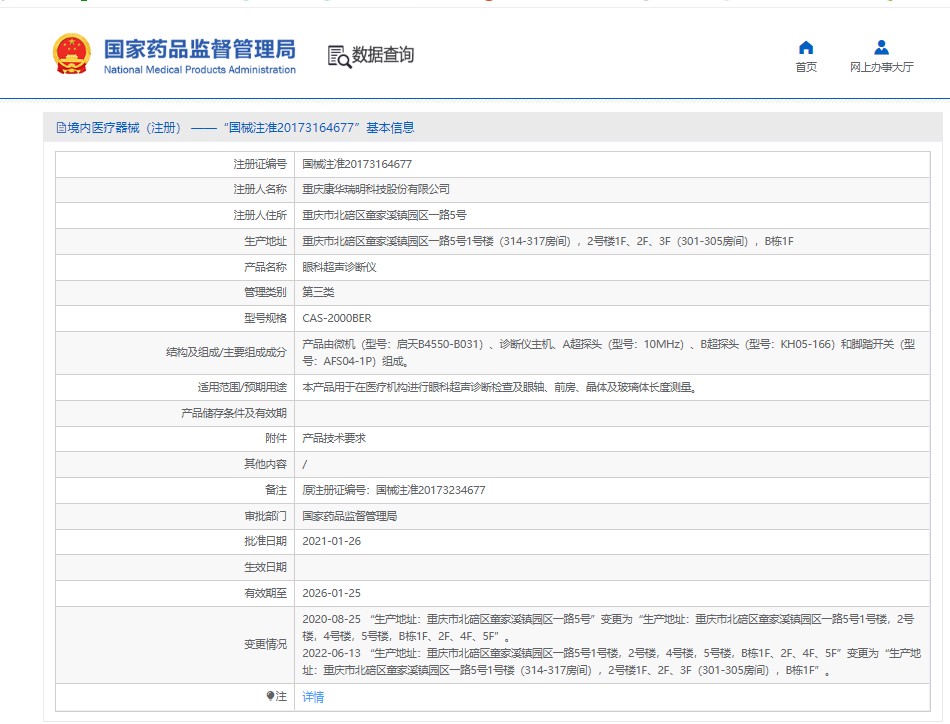This screenshot has width=950, height=724.
Task: Select registrant name 重庆康华瑞明科技股份有限公司
Action: click(376, 189)
